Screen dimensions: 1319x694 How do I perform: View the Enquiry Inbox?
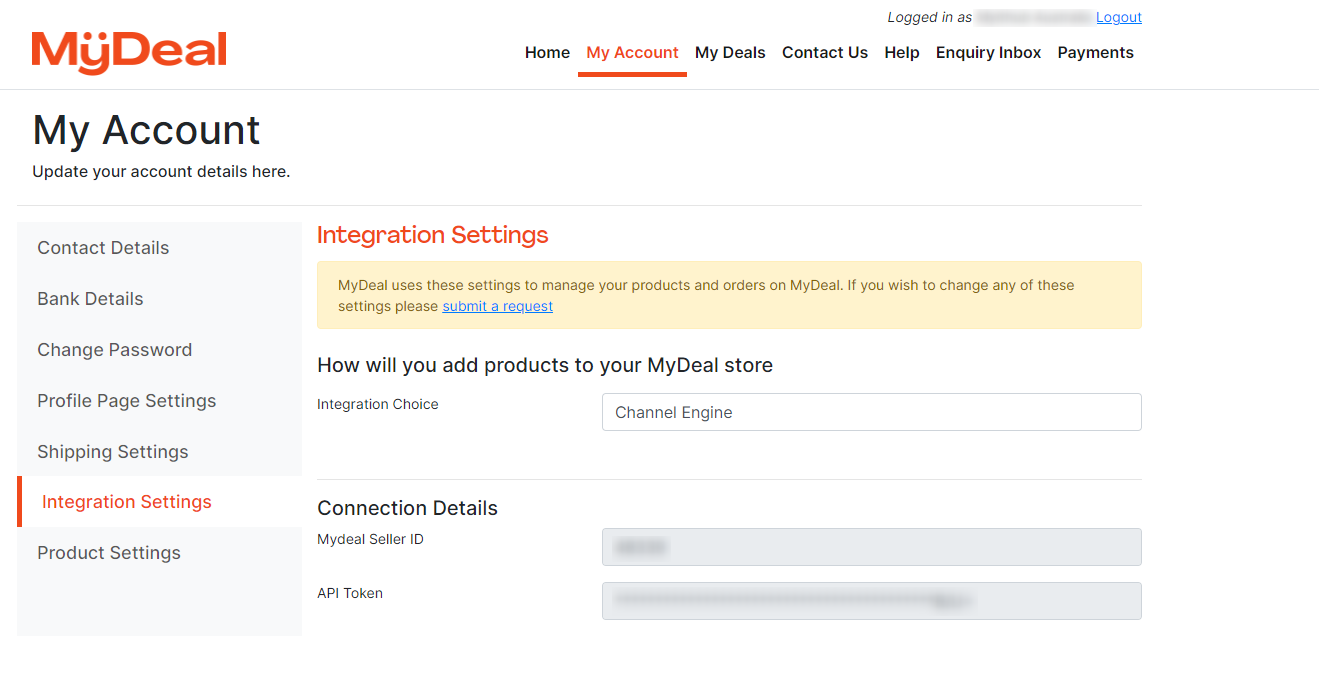click(x=989, y=53)
